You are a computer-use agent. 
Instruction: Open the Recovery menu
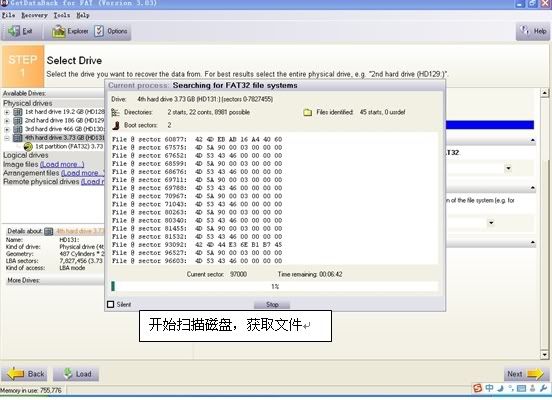[34, 15]
